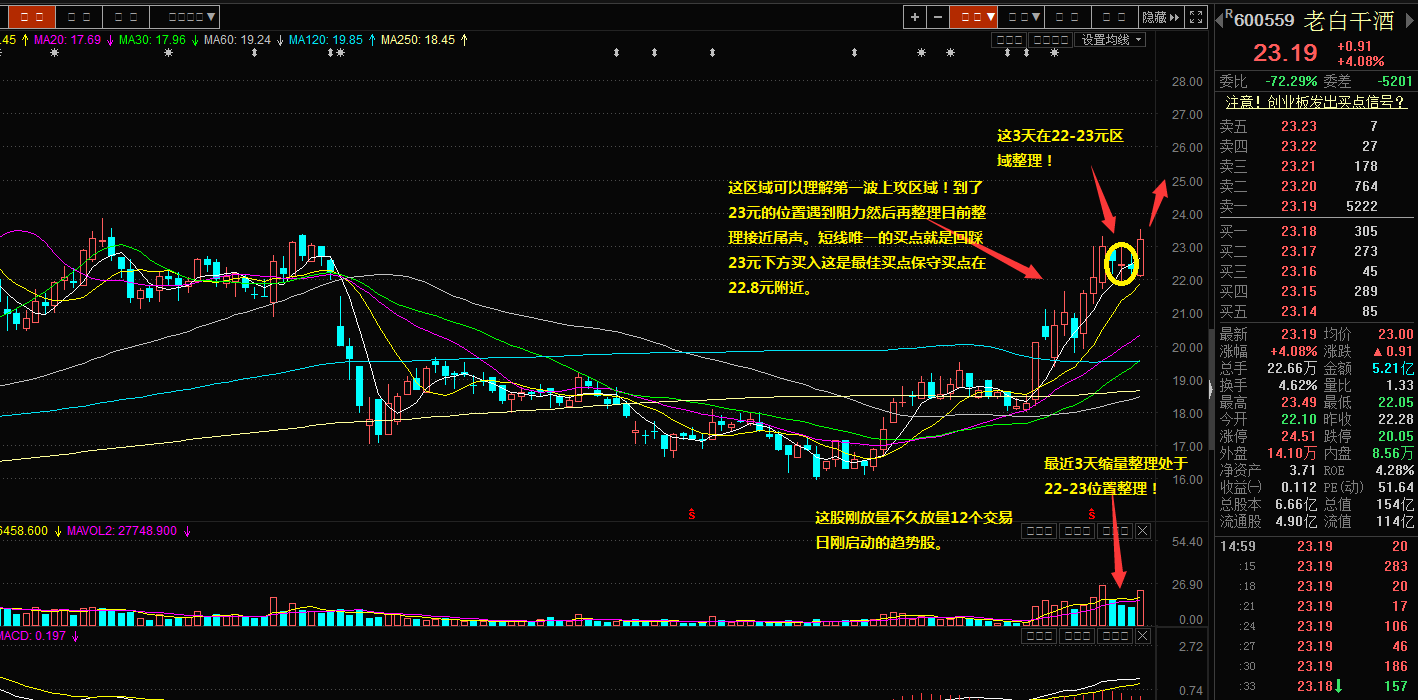Select :24 tick row with 106 volume
Viewport: 1418px width, 700px height.
point(1315,626)
